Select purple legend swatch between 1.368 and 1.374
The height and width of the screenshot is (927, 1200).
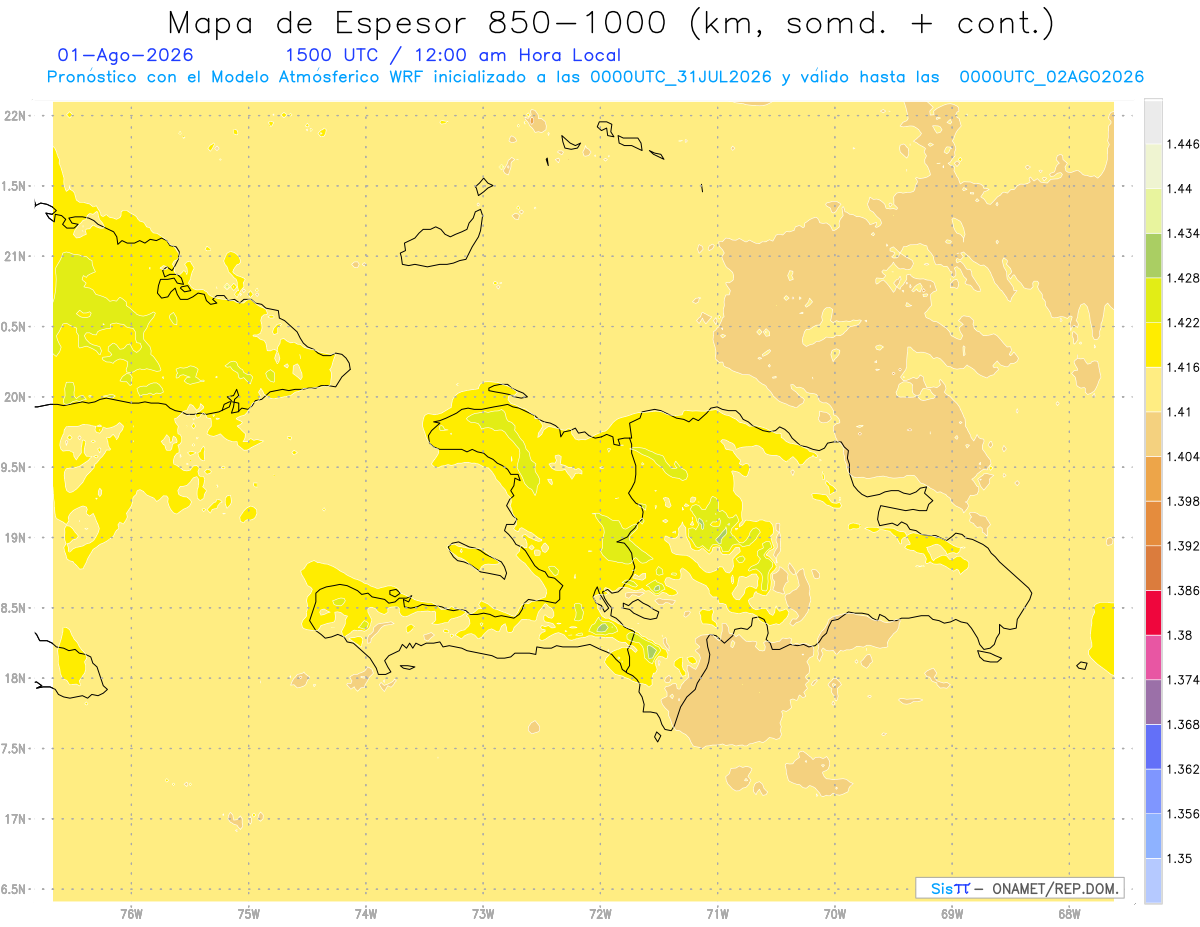click(x=1153, y=702)
